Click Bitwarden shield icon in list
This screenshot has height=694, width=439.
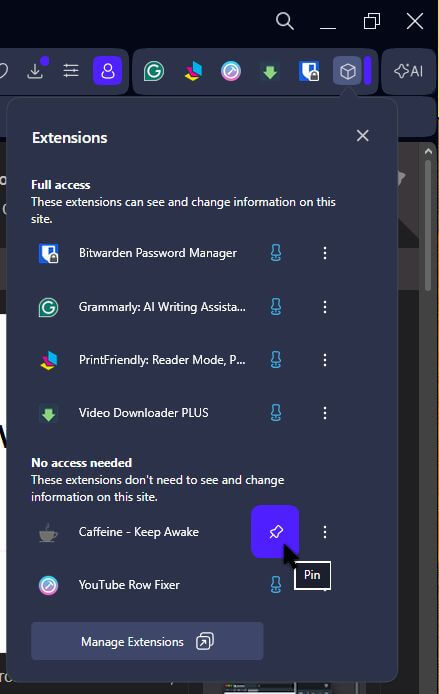pyautogui.click(x=48, y=253)
